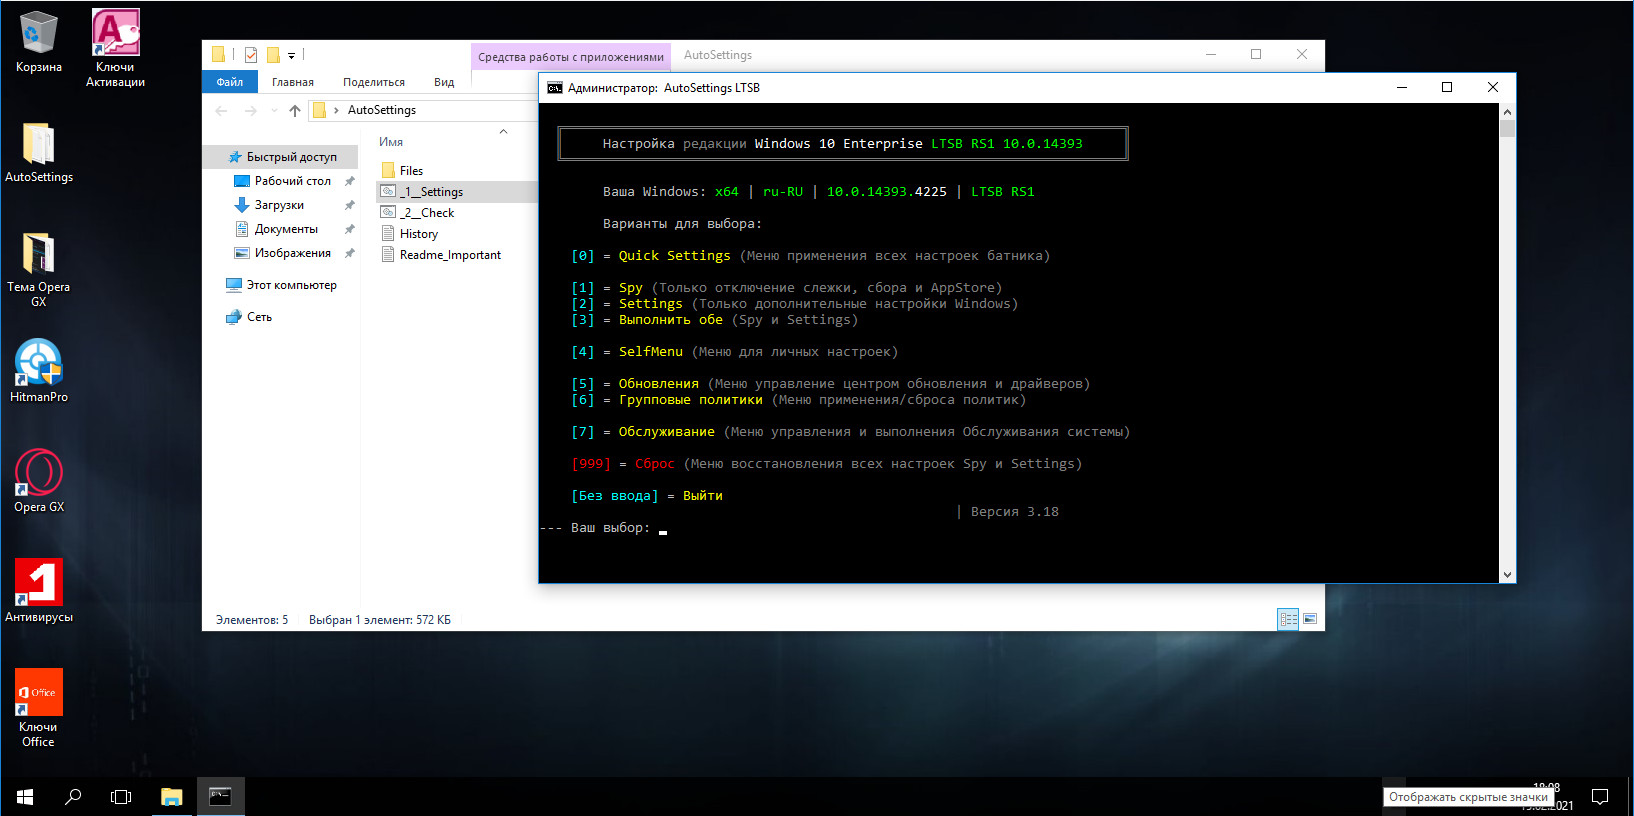Switch to the details view layout toggle
This screenshot has width=1634, height=816.
tap(1288, 619)
